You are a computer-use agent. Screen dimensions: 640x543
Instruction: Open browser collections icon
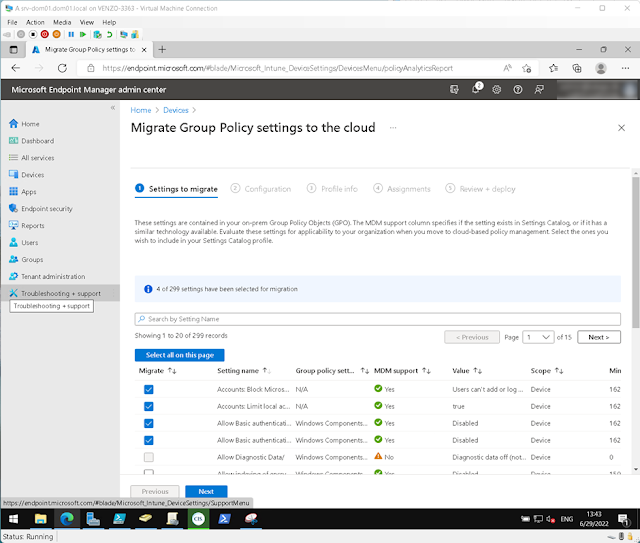pyautogui.click(x=577, y=68)
